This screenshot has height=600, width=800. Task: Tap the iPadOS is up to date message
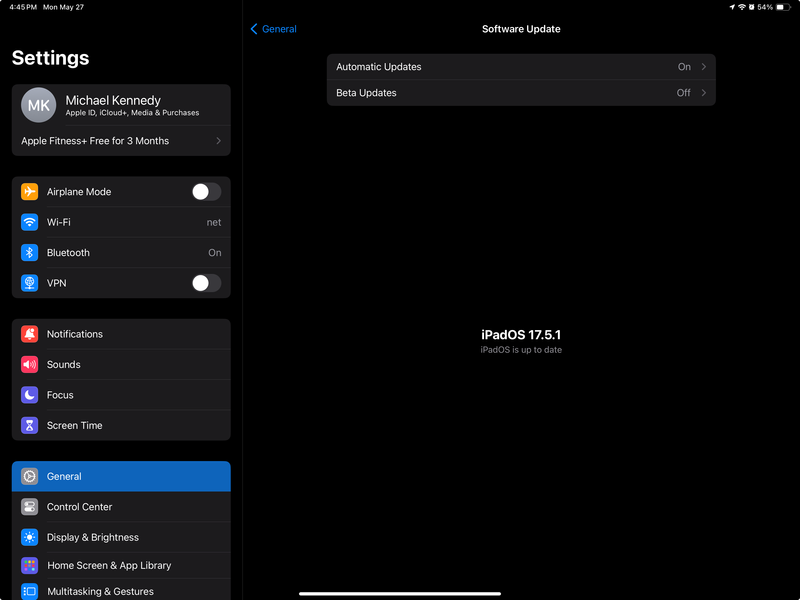tap(521, 350)
